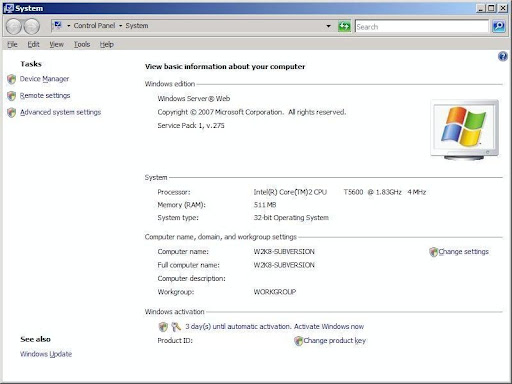This screenshot has width=512, height=384.
Task: Click the keys icon in Windows activation
Action: 176,327
